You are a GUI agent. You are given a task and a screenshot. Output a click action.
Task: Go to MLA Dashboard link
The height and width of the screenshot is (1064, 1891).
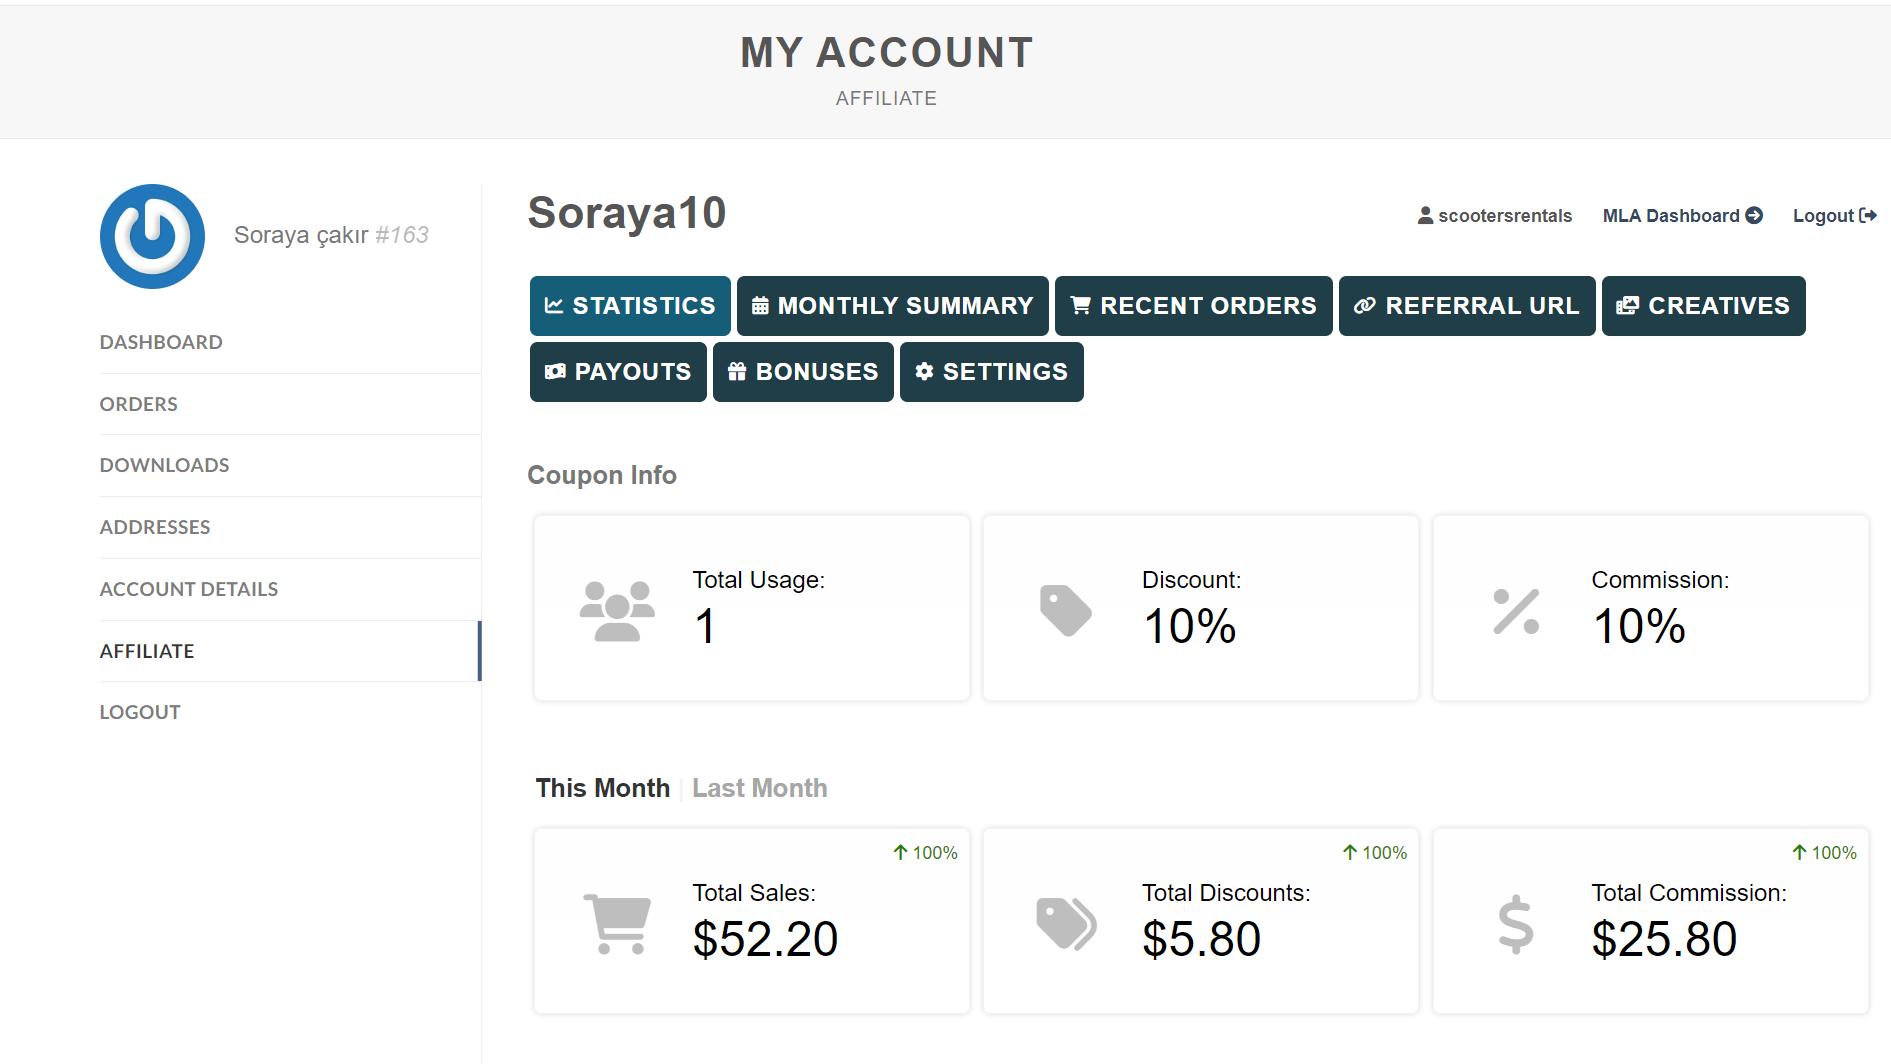click(x=1682, y=216)
